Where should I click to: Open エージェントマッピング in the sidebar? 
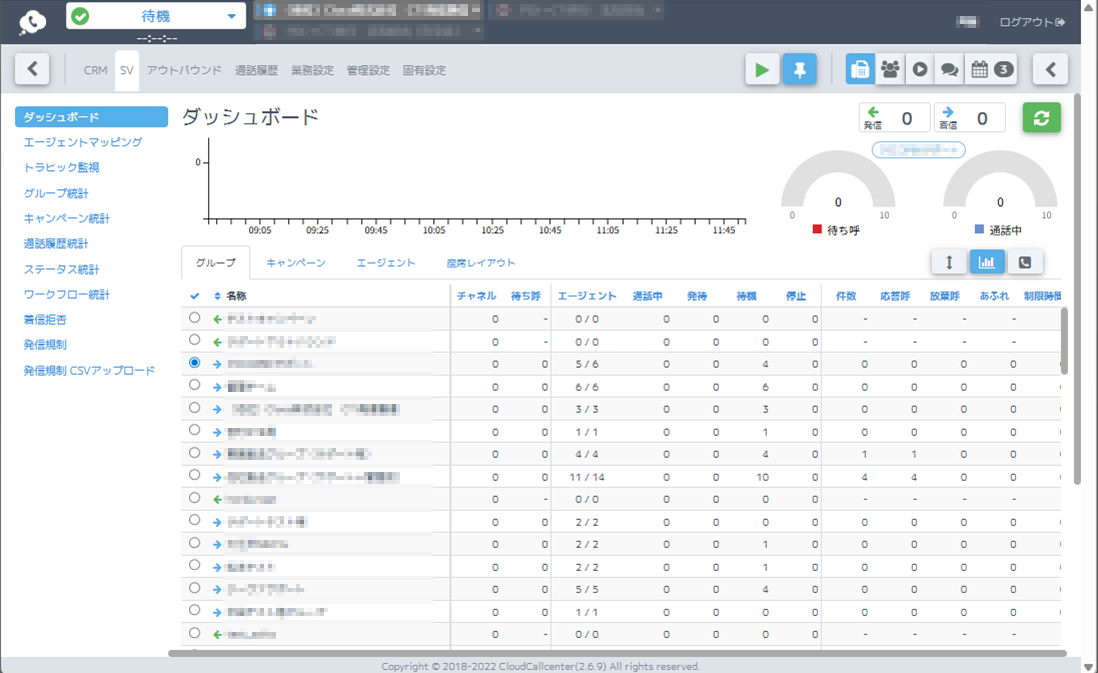coord(83,142)
